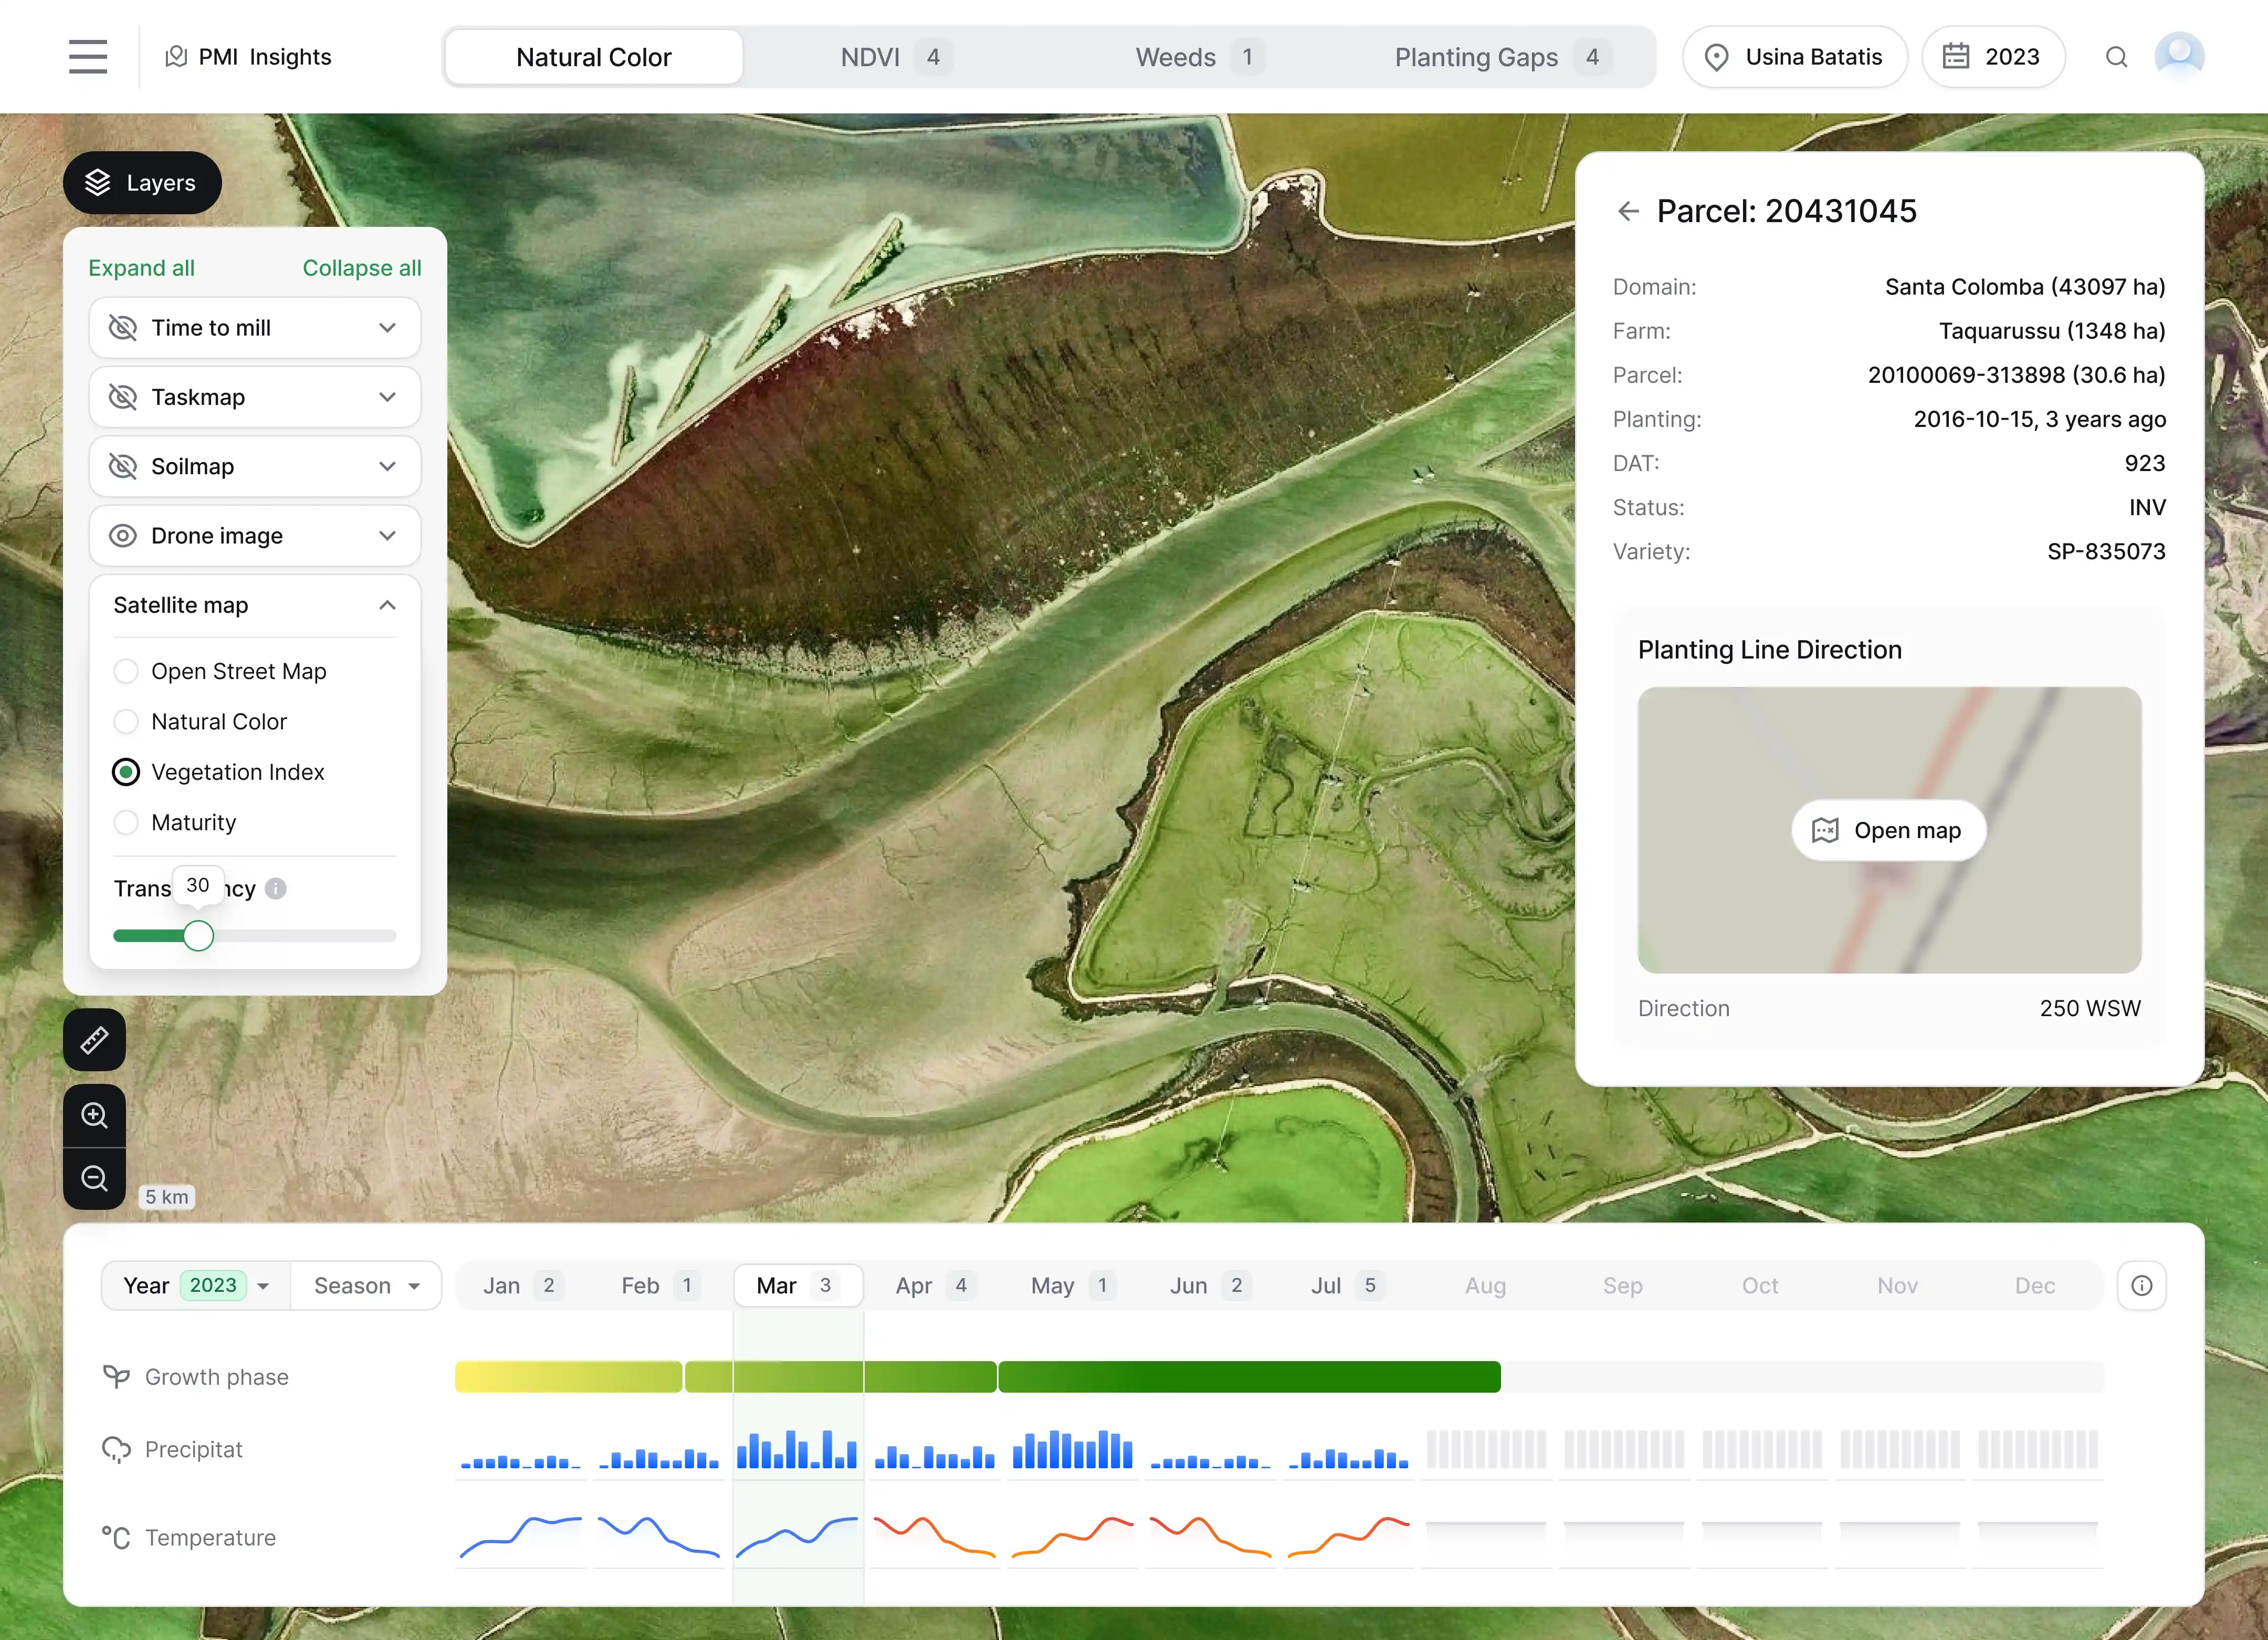Expand the Taskmap layer options
Screen dimensions: 2268x1640
click(387, 397)
